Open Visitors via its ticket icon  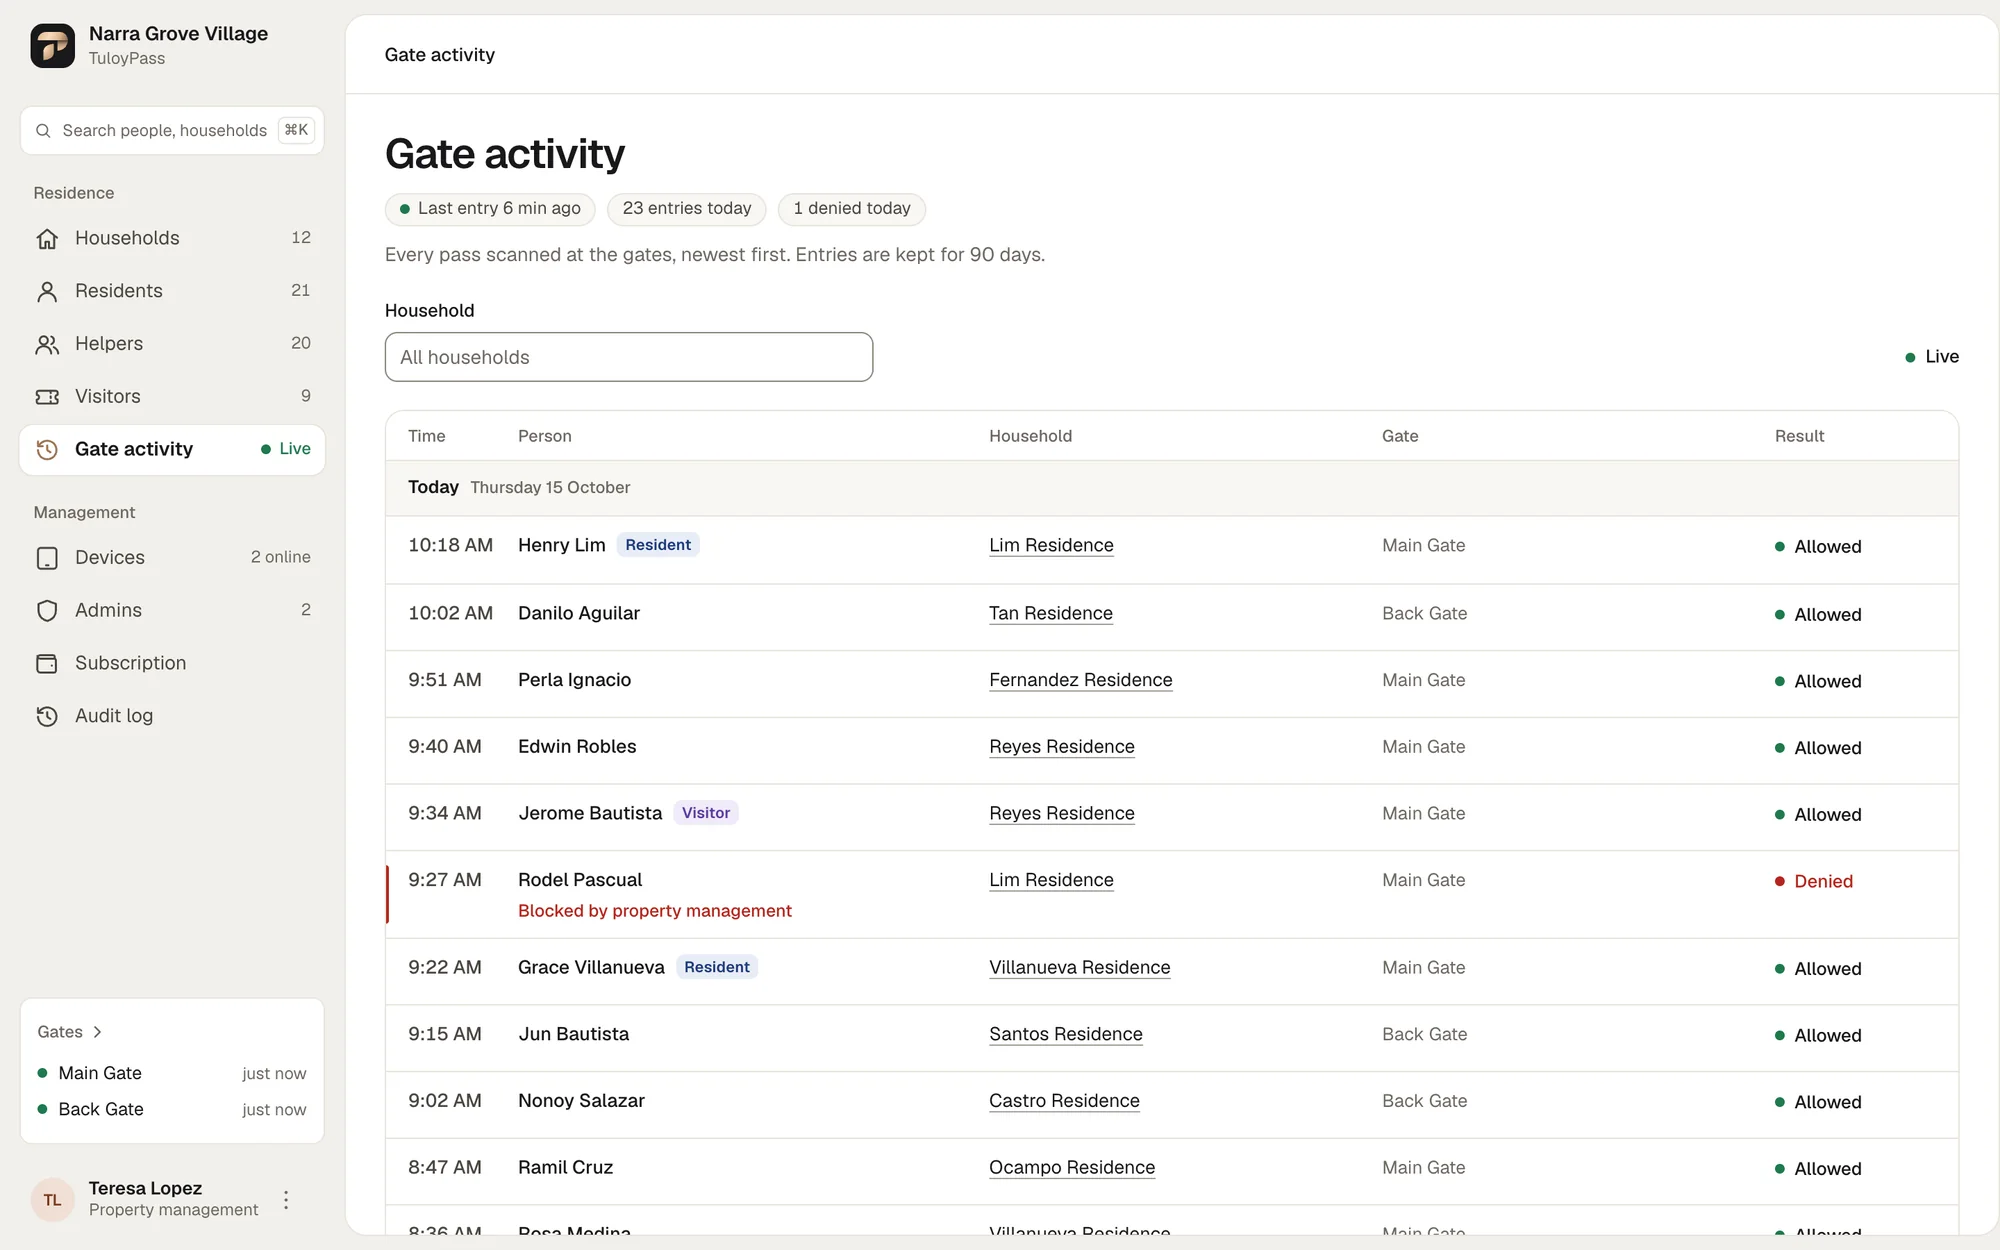47,397
